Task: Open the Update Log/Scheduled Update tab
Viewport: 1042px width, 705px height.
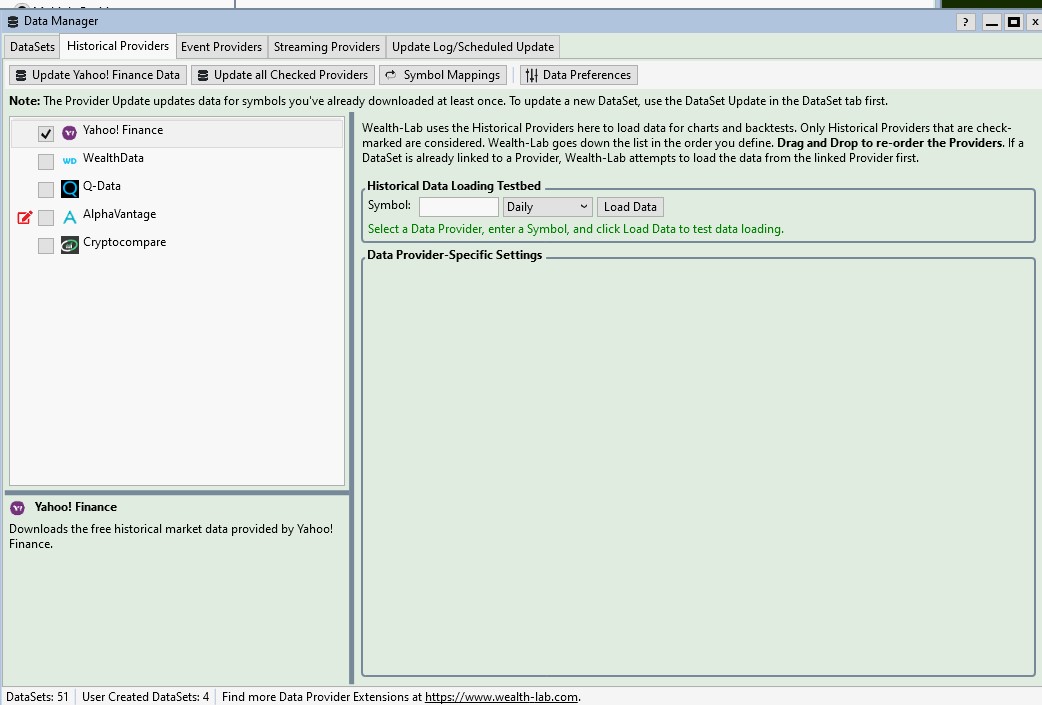Action: 472,47
